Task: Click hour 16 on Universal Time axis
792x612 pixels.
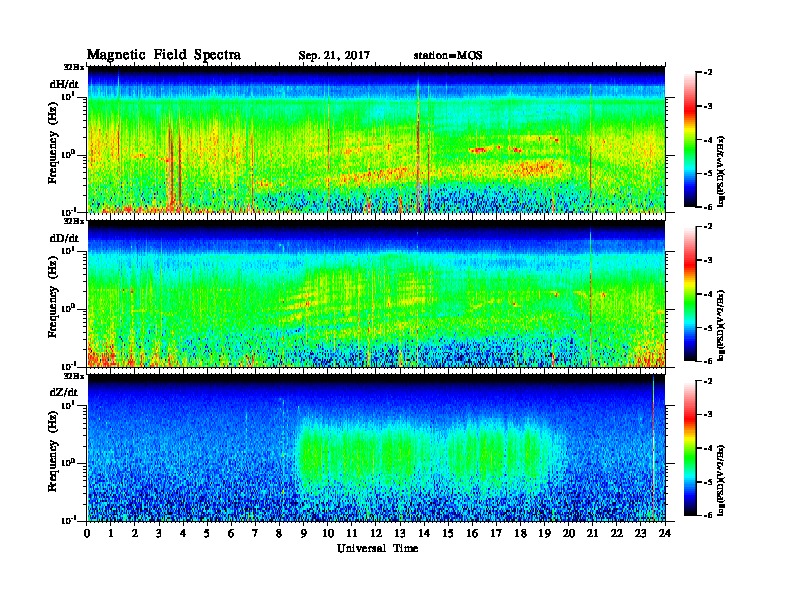Action: tap(472, 533)
